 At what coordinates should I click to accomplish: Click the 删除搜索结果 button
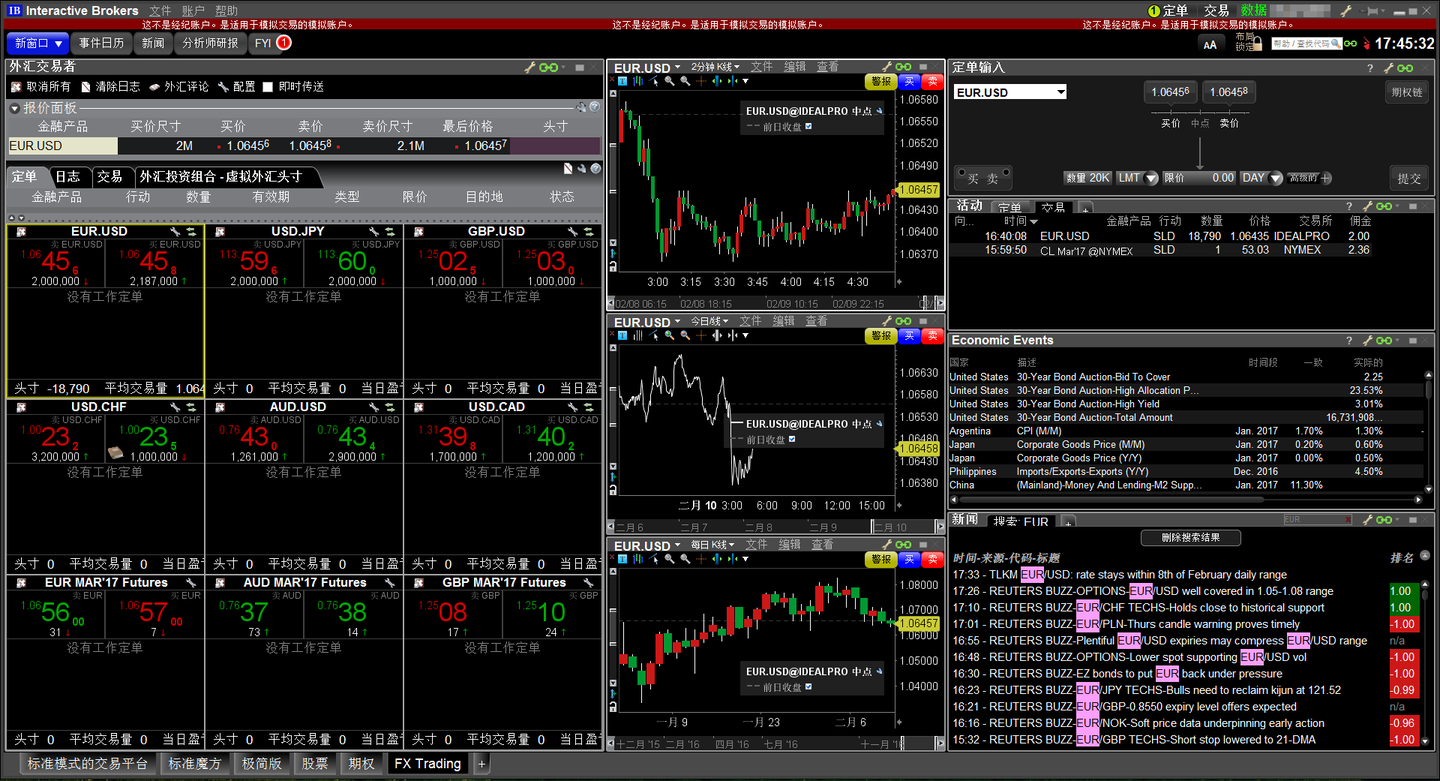(1190, 538)
